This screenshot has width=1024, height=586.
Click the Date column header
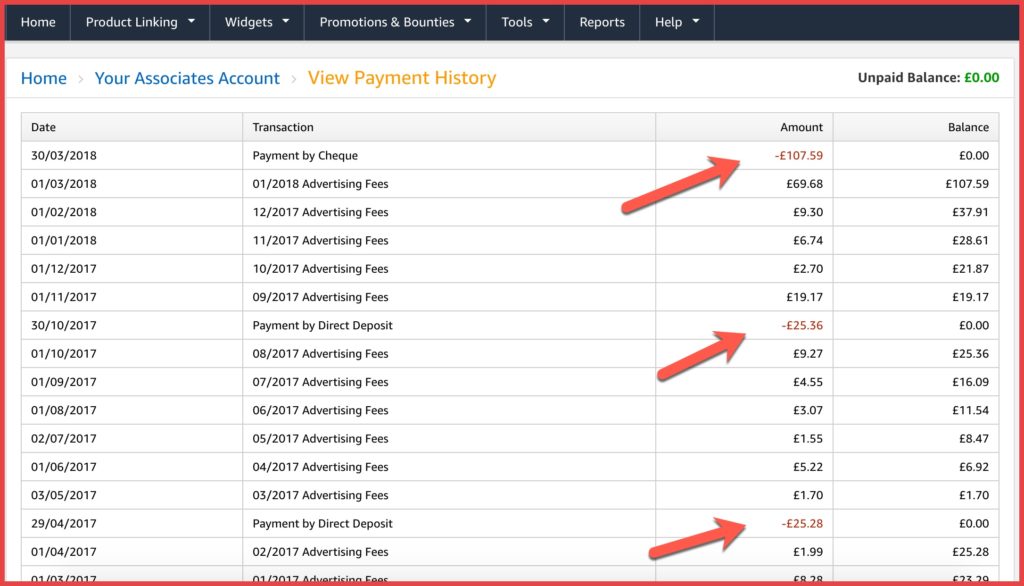[132, 127]
